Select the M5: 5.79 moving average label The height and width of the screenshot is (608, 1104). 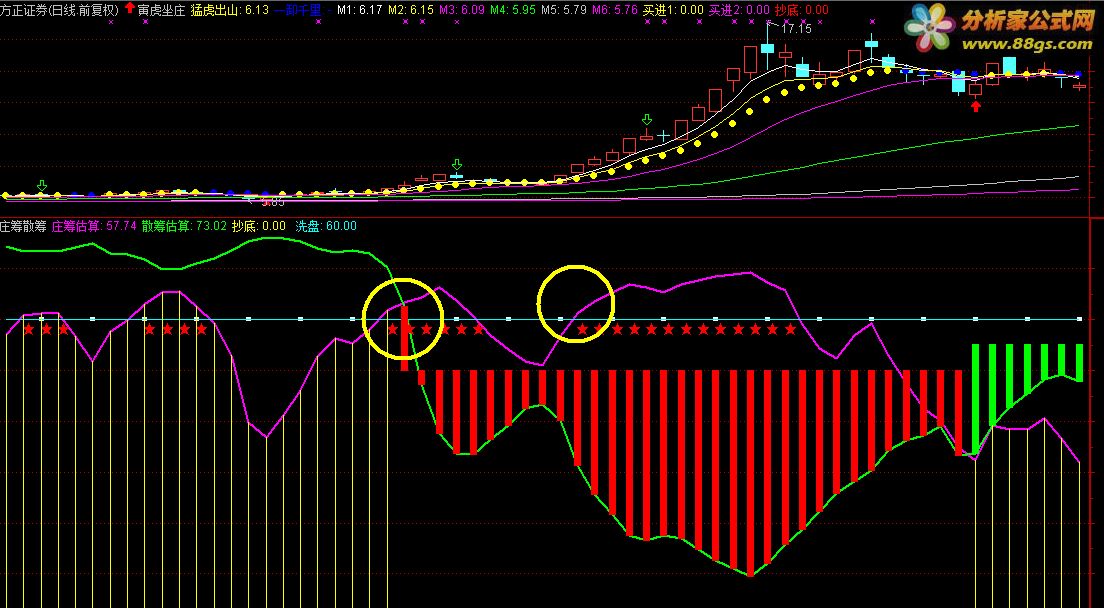click(x=564, y=10)
